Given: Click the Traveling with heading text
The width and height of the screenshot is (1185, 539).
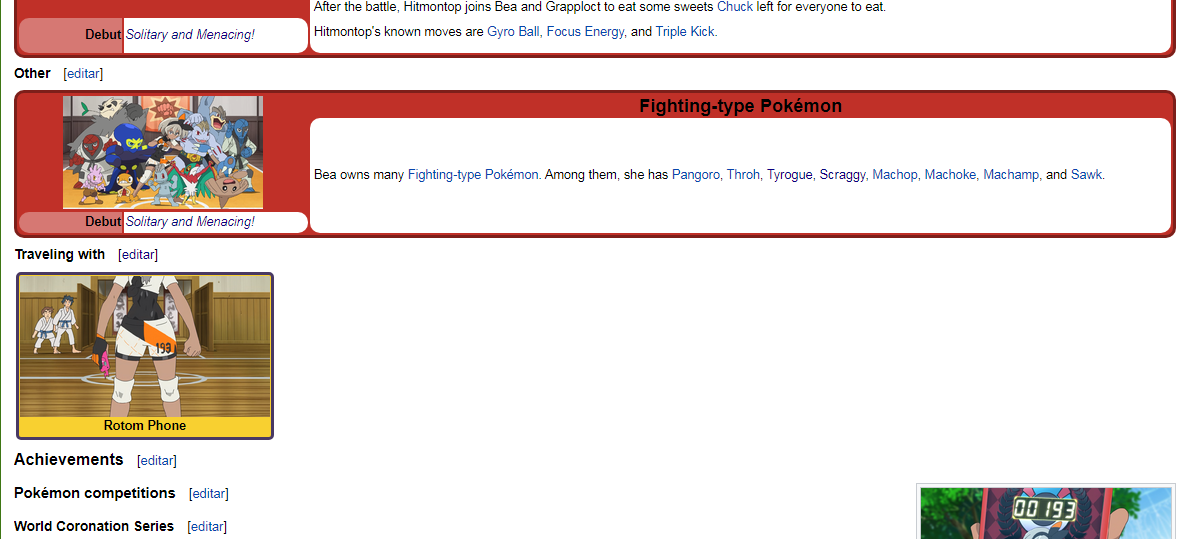Looking at the screenshot, I should pyautogui.click(x=60, y=254).
